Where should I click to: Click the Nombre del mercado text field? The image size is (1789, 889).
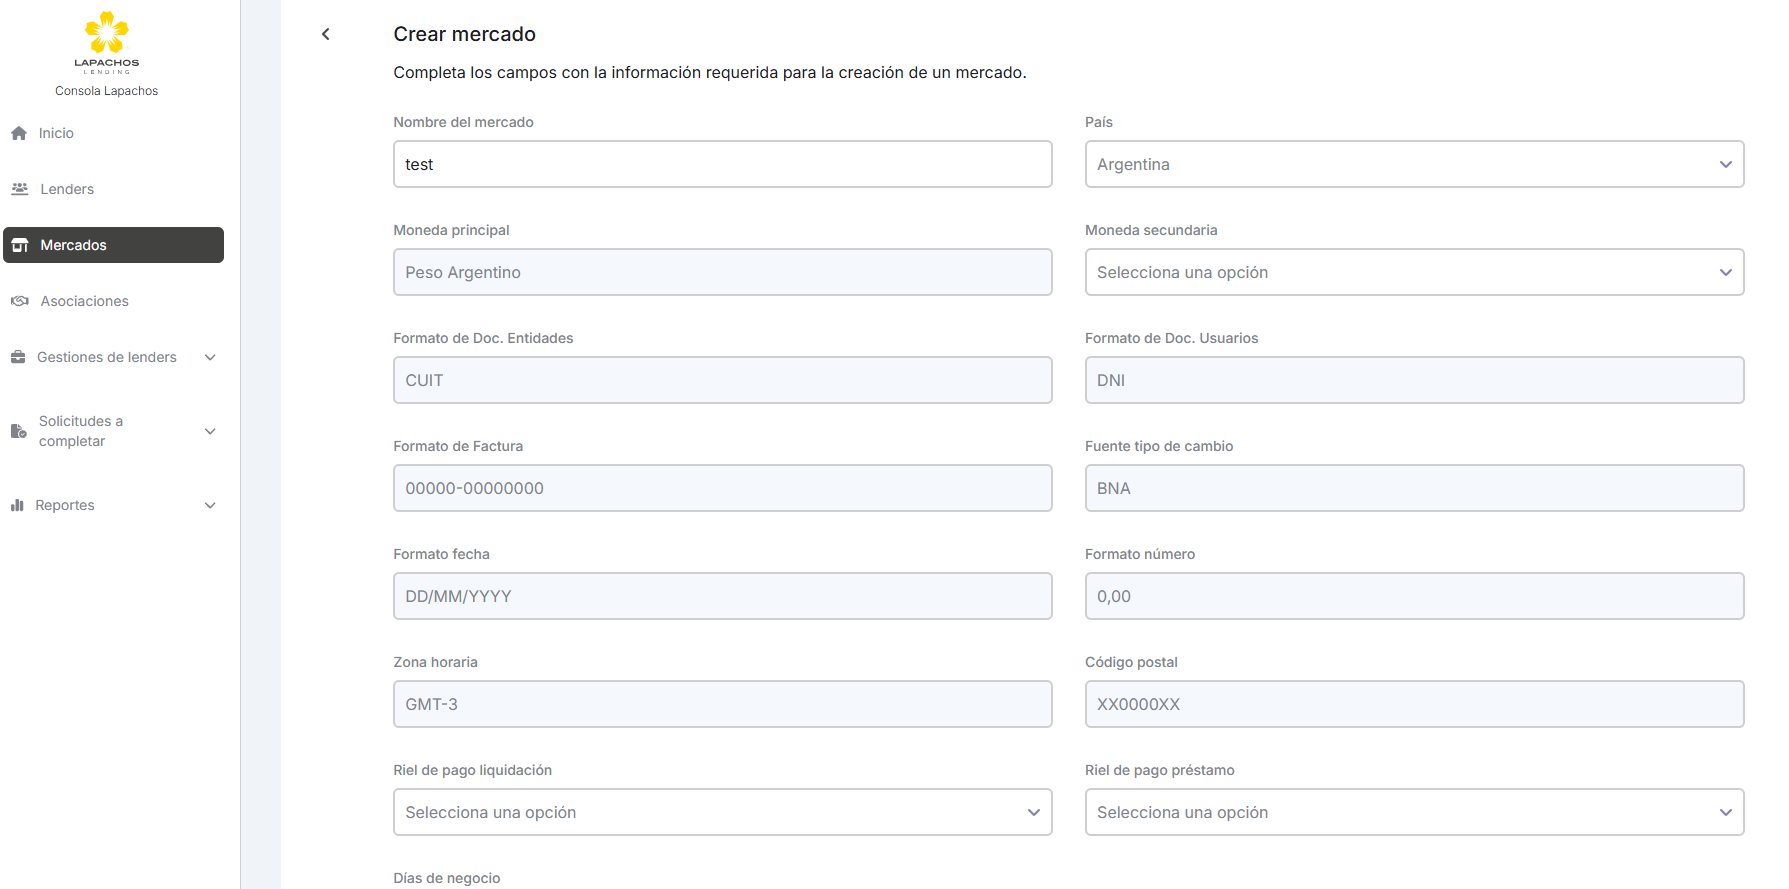(722, 164)
